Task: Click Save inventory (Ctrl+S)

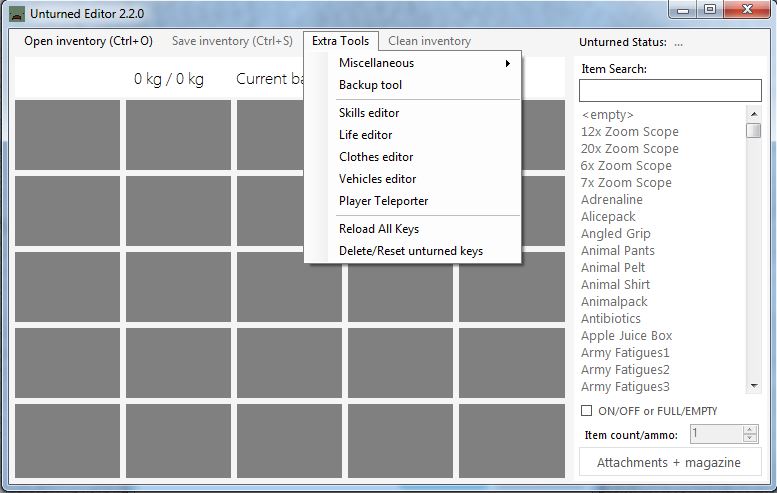Action: pyautogui.click(x=232, y=41)
